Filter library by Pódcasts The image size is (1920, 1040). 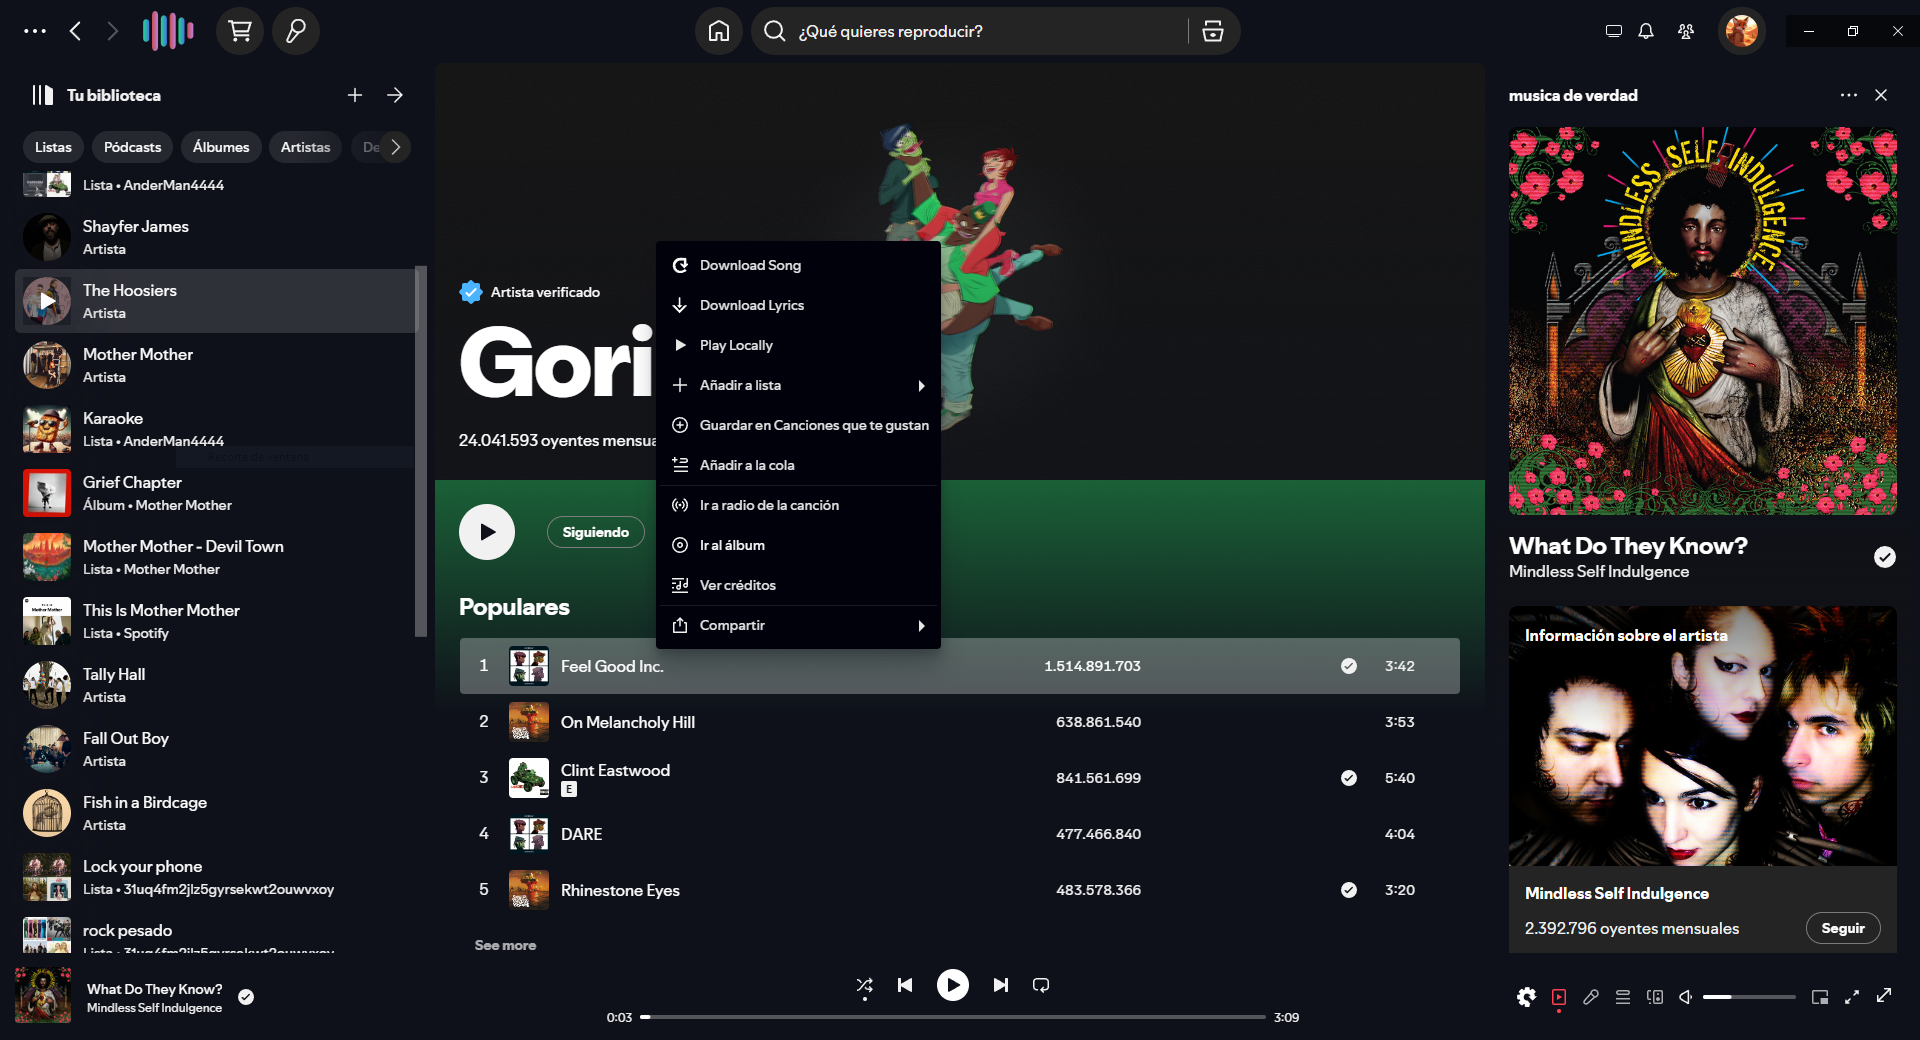point(132,147)
